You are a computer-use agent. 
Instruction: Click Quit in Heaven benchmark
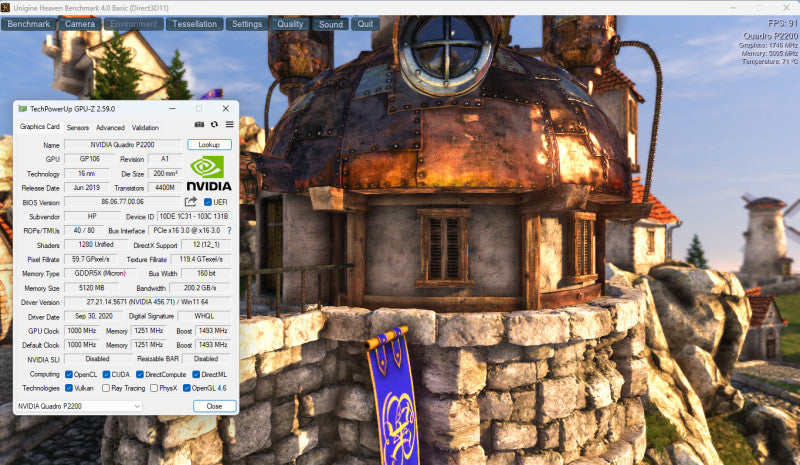point(365,24)
